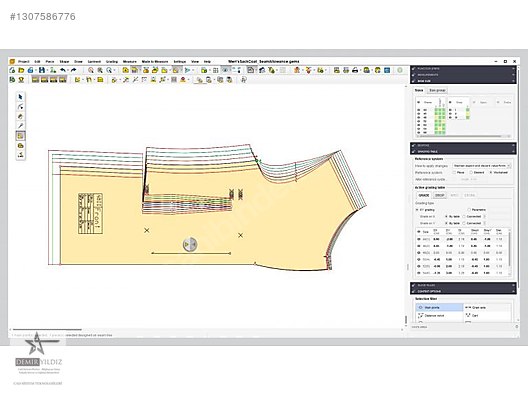
Task: Click the trophy icon in the second toolbar
Action: point(21,80)
